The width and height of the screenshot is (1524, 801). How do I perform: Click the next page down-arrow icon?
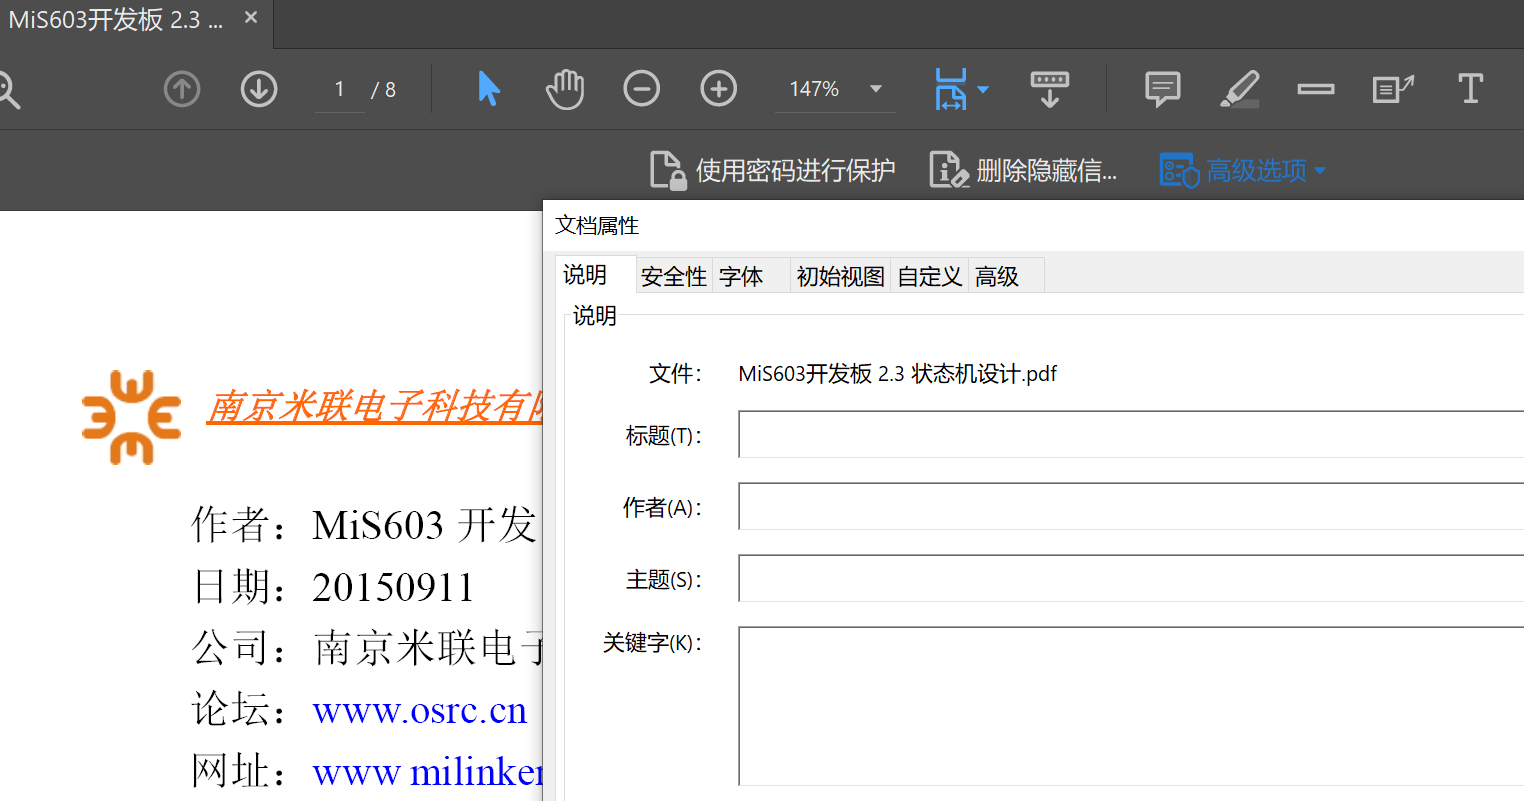click(259, 89)
